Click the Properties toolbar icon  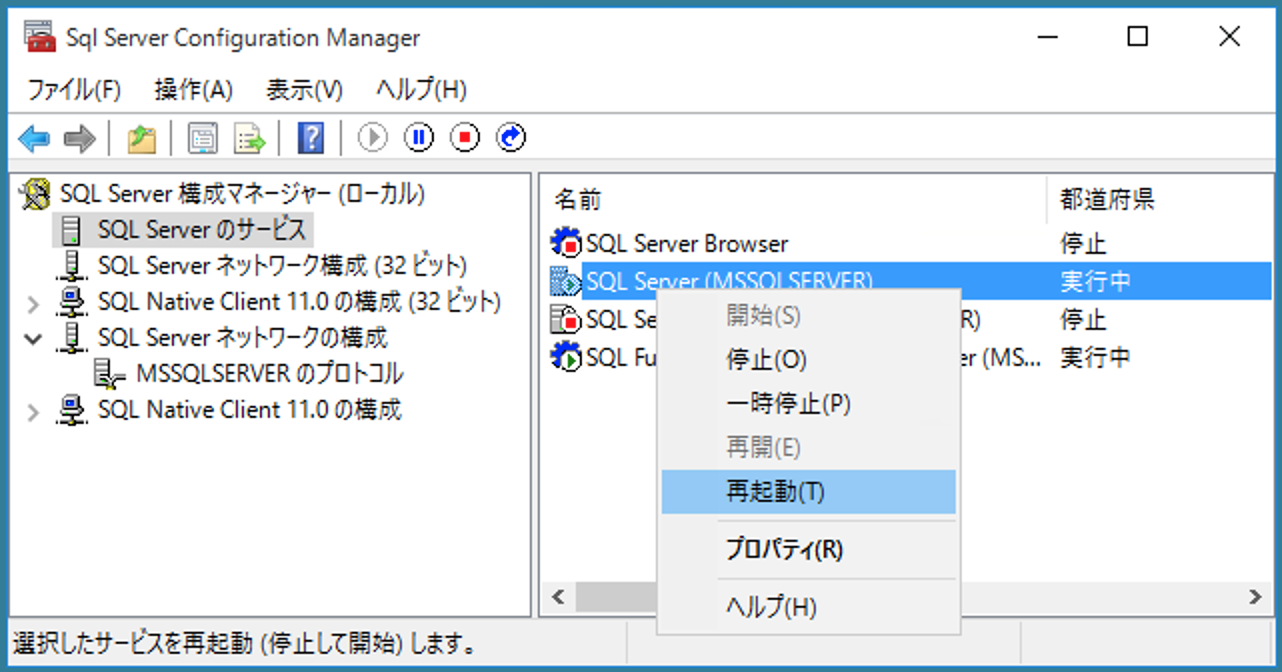203,138
